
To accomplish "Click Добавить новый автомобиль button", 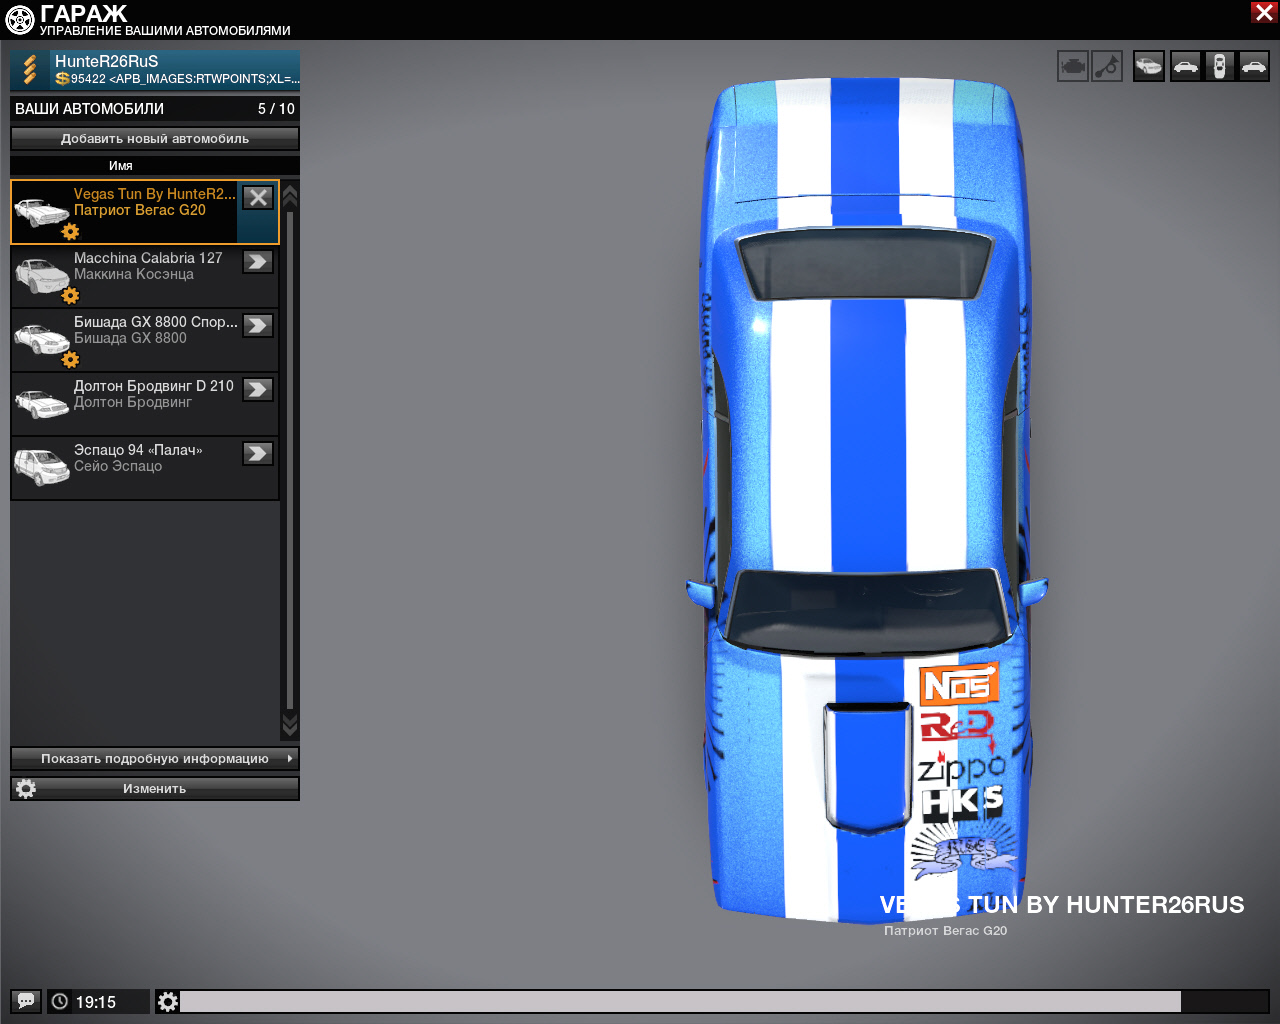I will click(x=155, y=139).
